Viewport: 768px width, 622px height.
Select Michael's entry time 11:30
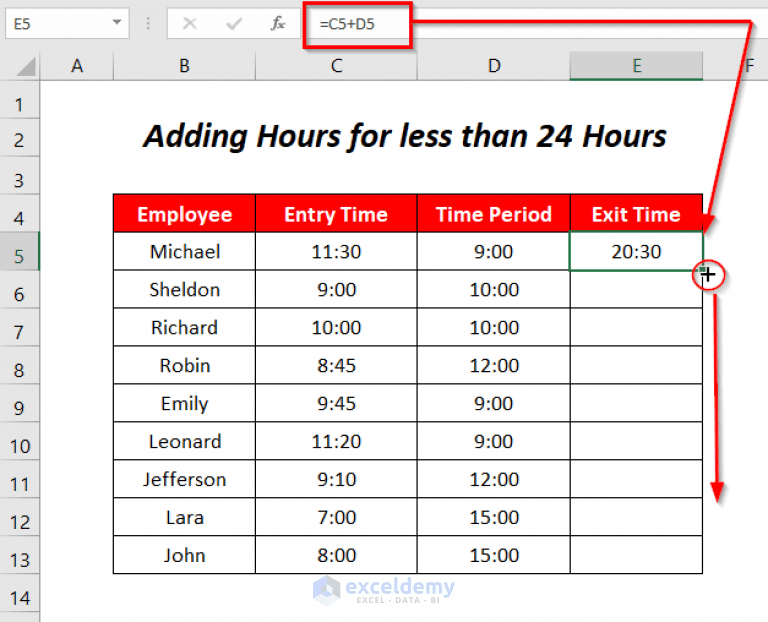click(x=336, y=251)
